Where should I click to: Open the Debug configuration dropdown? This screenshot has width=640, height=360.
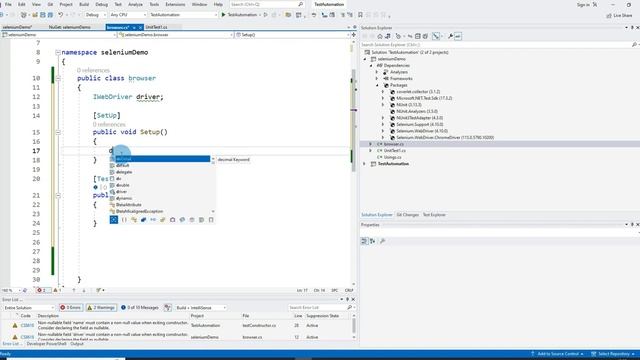(96, 15)
